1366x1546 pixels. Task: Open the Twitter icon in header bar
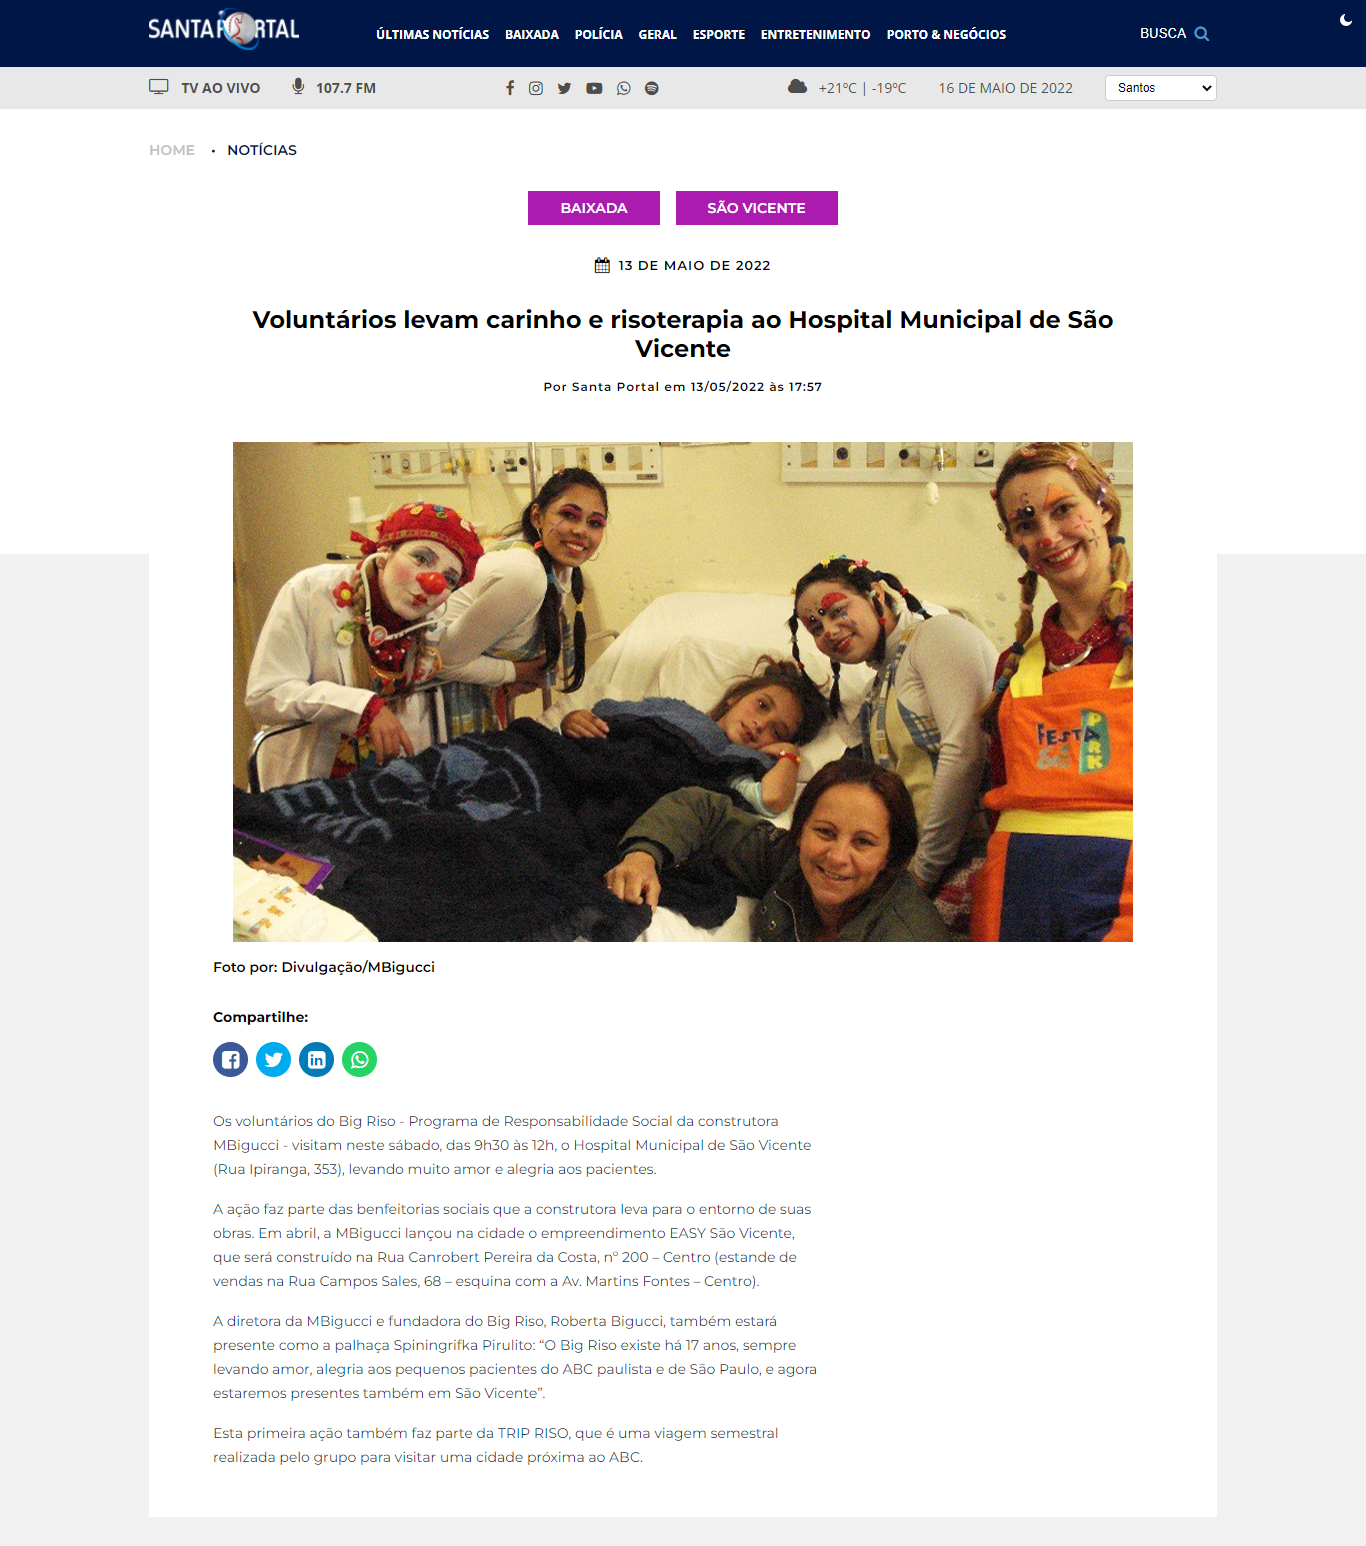pos(564,88)
